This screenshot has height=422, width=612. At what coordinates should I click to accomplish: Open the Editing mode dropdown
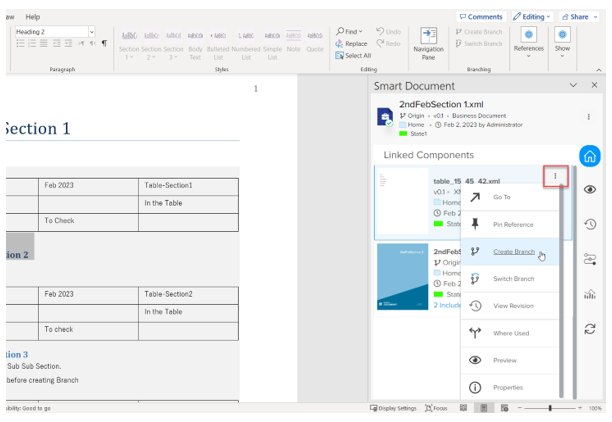click(x=532, y=17)
